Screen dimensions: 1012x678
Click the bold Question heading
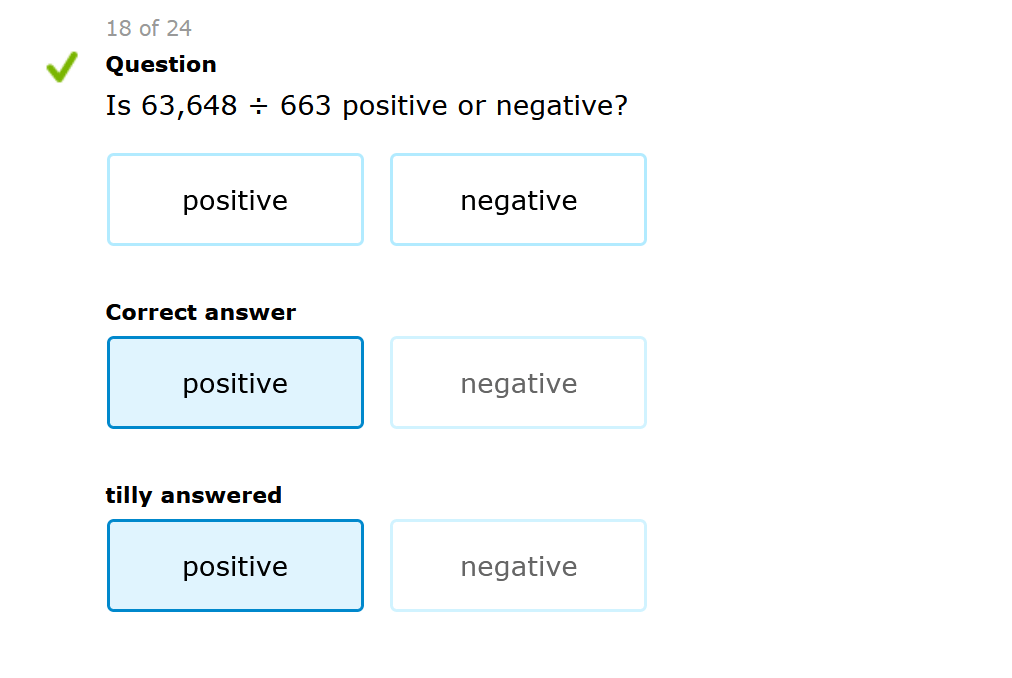click(161, 65)
